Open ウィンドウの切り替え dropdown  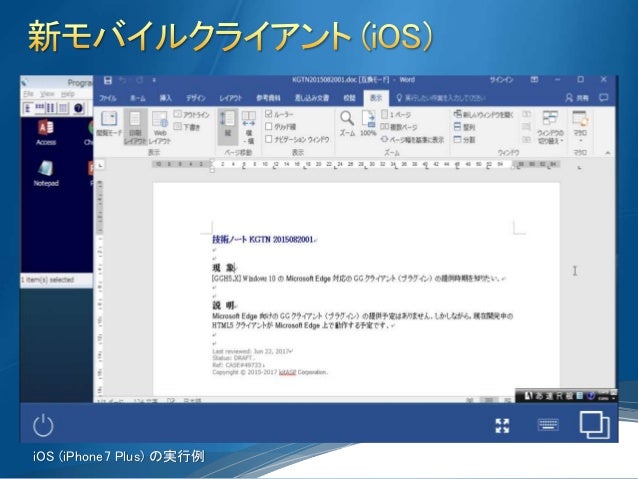point(550,127)
